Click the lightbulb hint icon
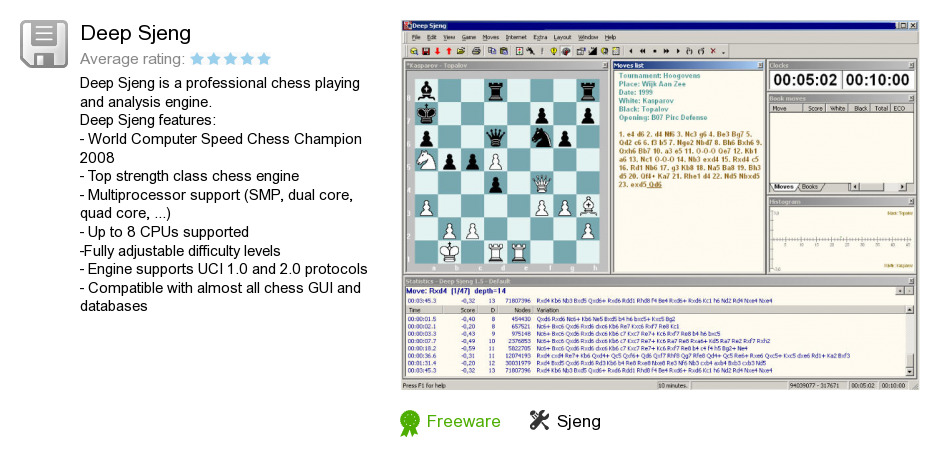 coord(553,51)
